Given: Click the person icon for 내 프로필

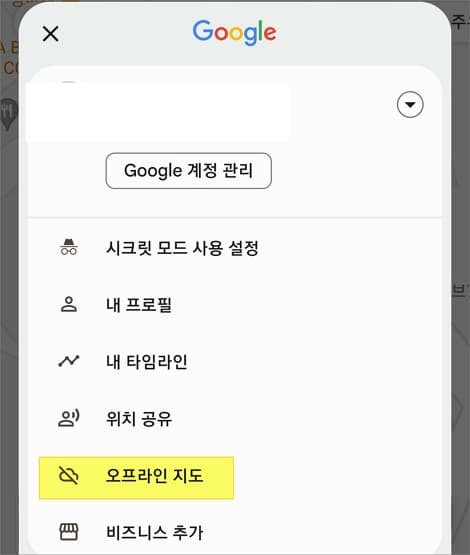Looking at the screenshot, I should [69, 304].
